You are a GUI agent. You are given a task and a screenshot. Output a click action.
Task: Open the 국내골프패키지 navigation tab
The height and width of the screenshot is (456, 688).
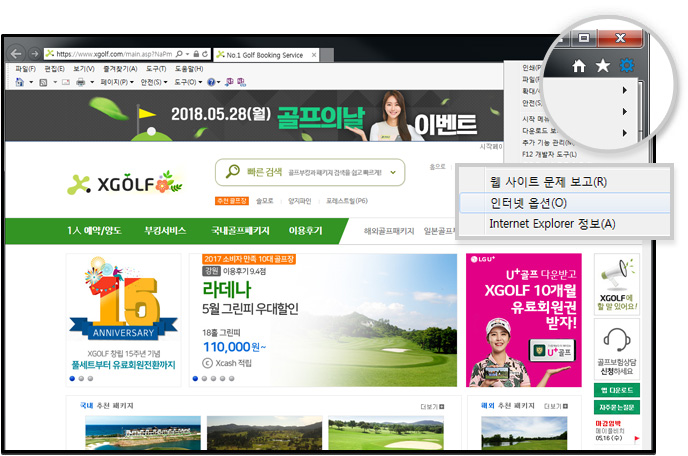coord(240,231)
